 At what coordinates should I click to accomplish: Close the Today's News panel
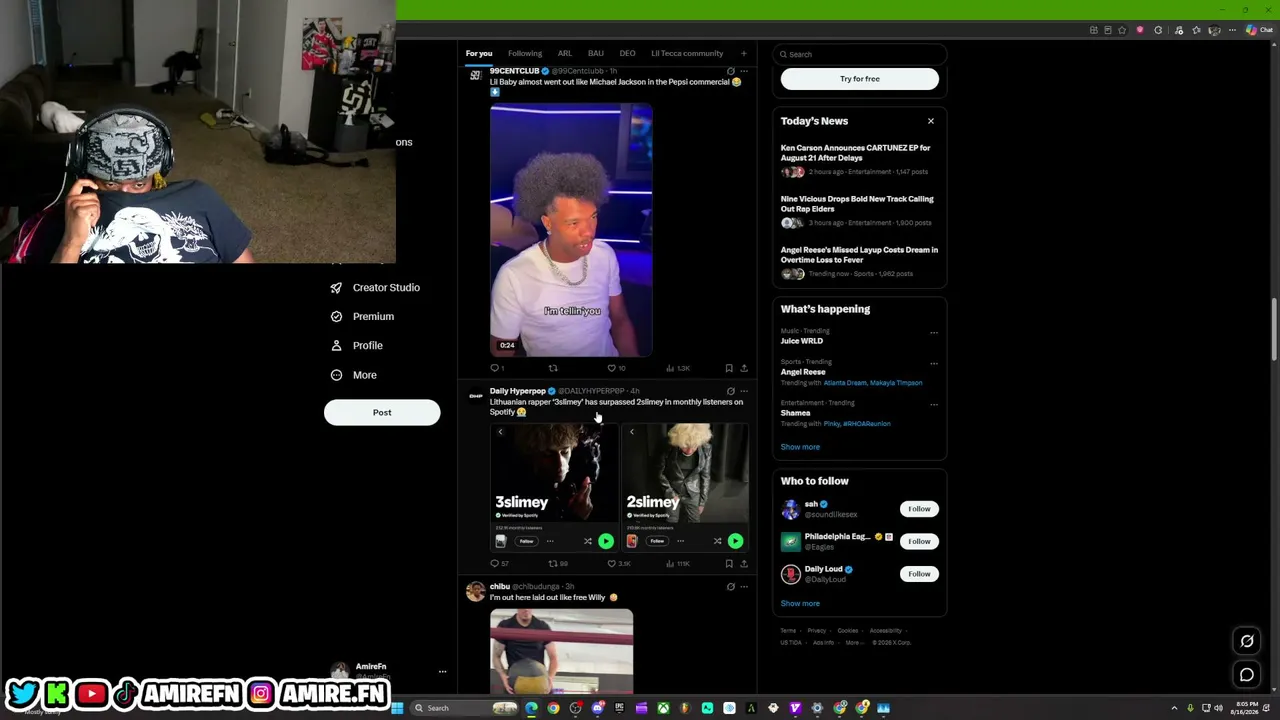tap(930, 121)
